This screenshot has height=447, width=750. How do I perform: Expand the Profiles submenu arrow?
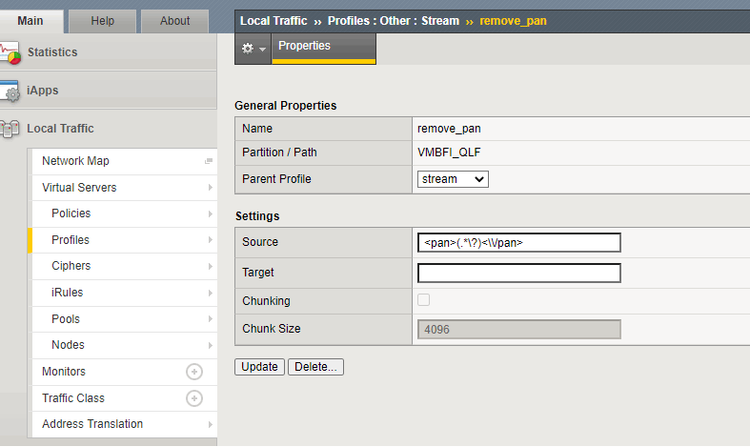point(210,240)
